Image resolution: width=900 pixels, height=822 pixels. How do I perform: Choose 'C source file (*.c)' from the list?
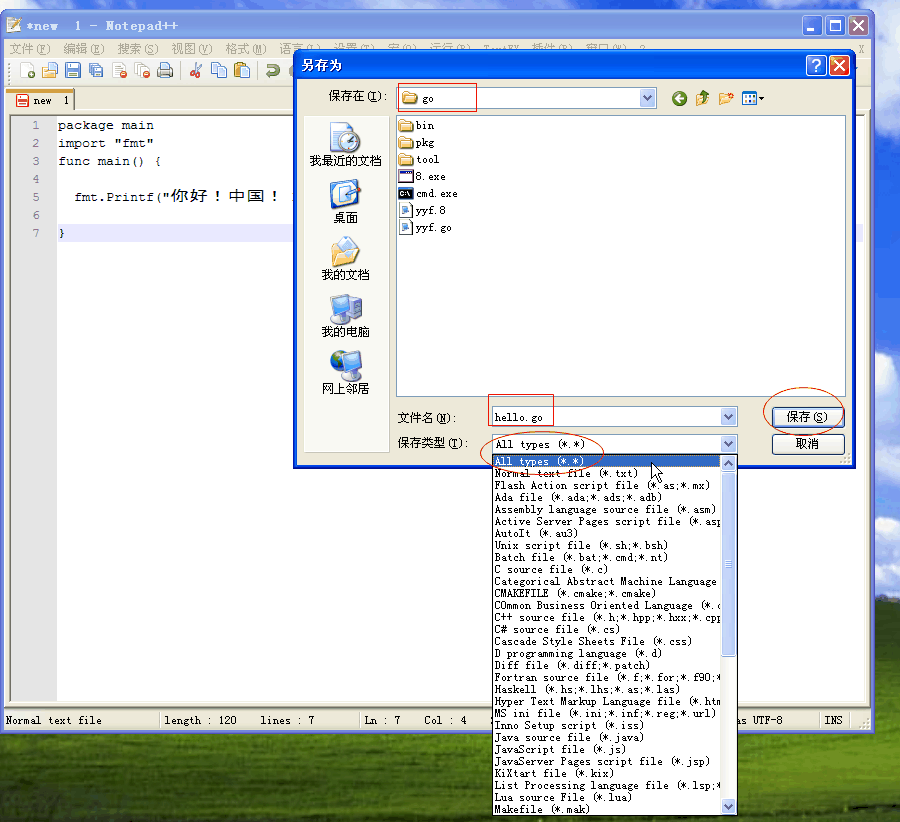(550, 569)
